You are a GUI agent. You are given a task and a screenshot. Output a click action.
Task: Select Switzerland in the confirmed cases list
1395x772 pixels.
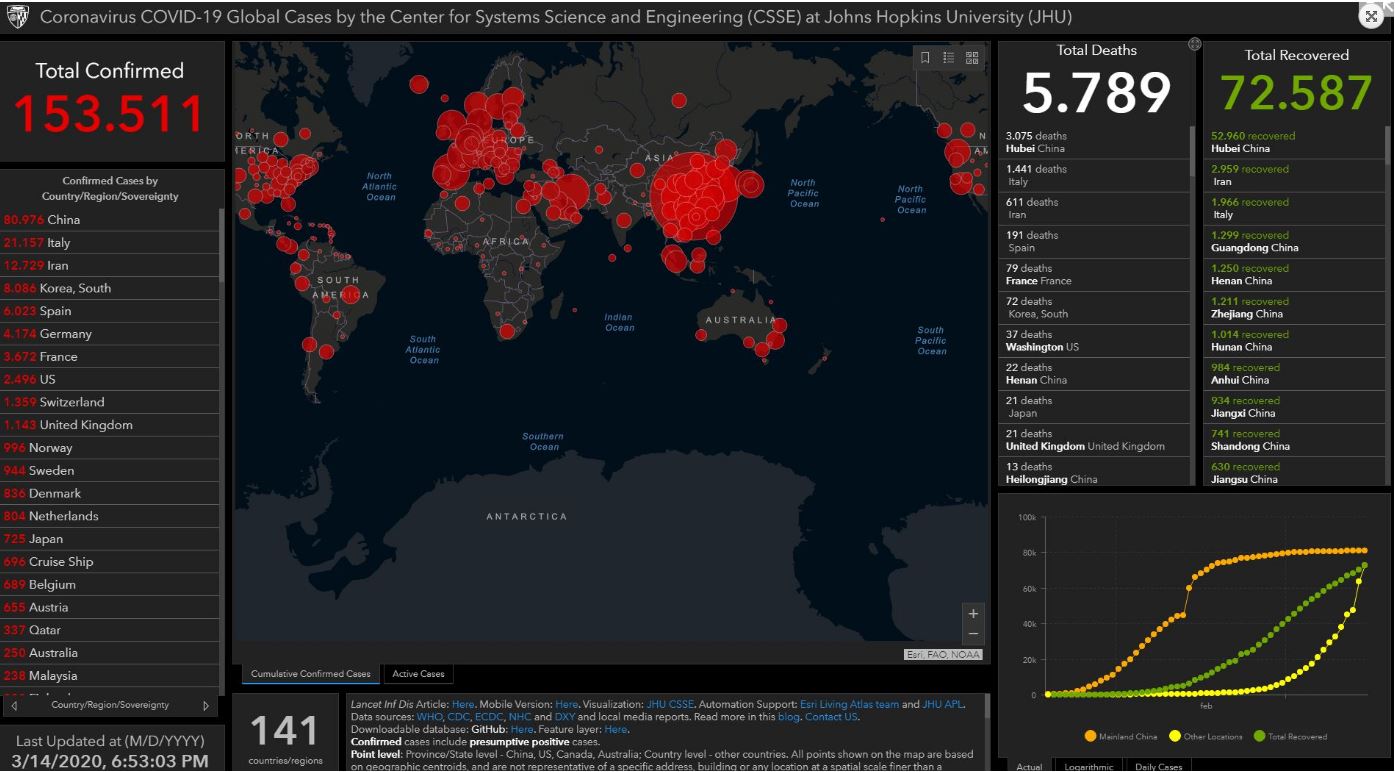point(110,402)
